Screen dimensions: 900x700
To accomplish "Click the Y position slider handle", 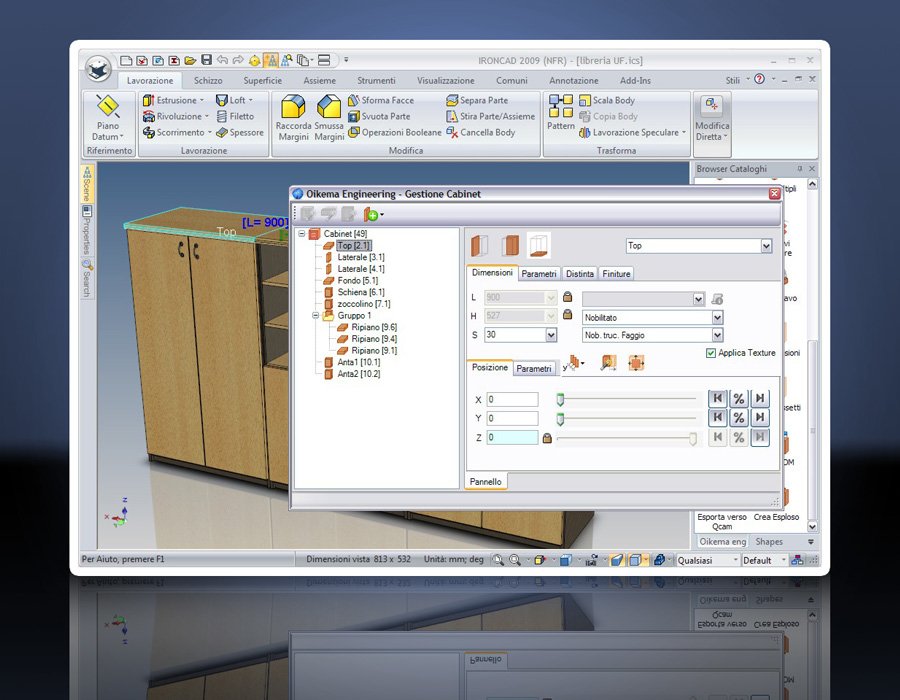I will [x=560, y=419].
